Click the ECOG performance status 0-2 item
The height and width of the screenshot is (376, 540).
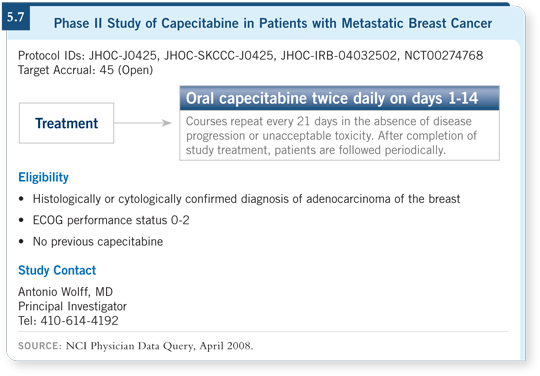coord(111,220)
